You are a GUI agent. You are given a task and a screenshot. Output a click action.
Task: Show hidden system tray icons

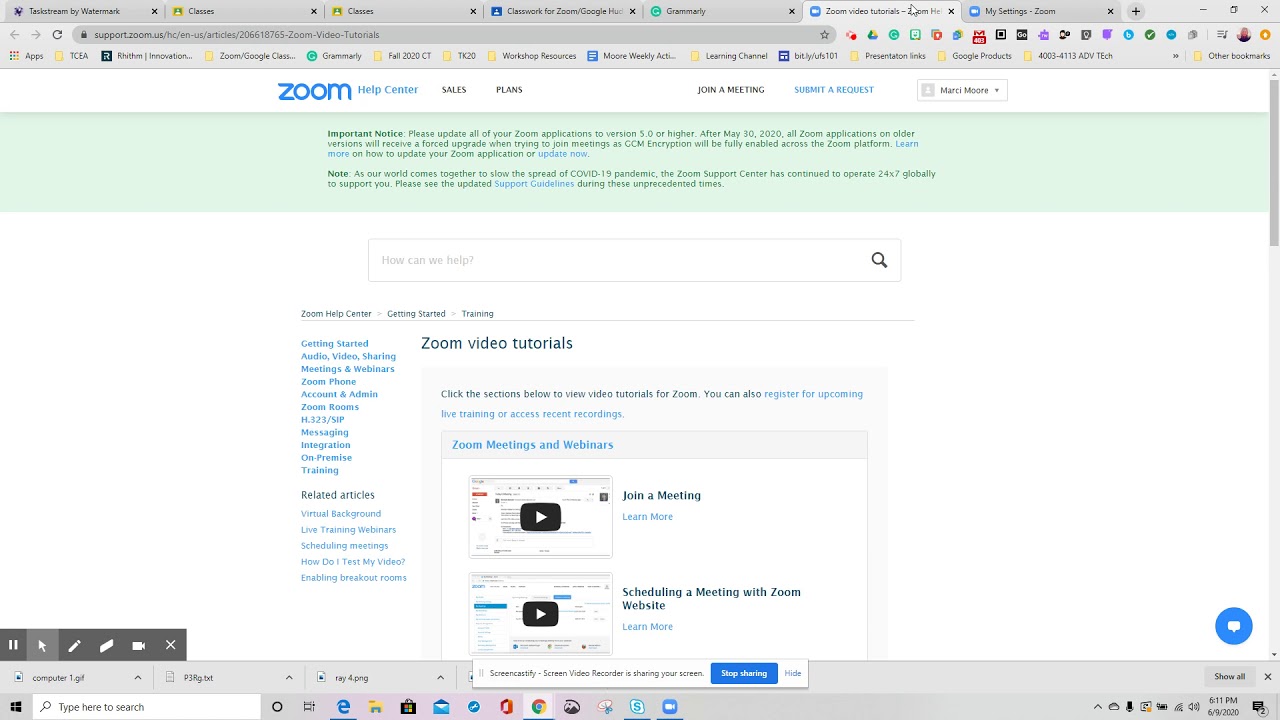[x=1098, y=707]
